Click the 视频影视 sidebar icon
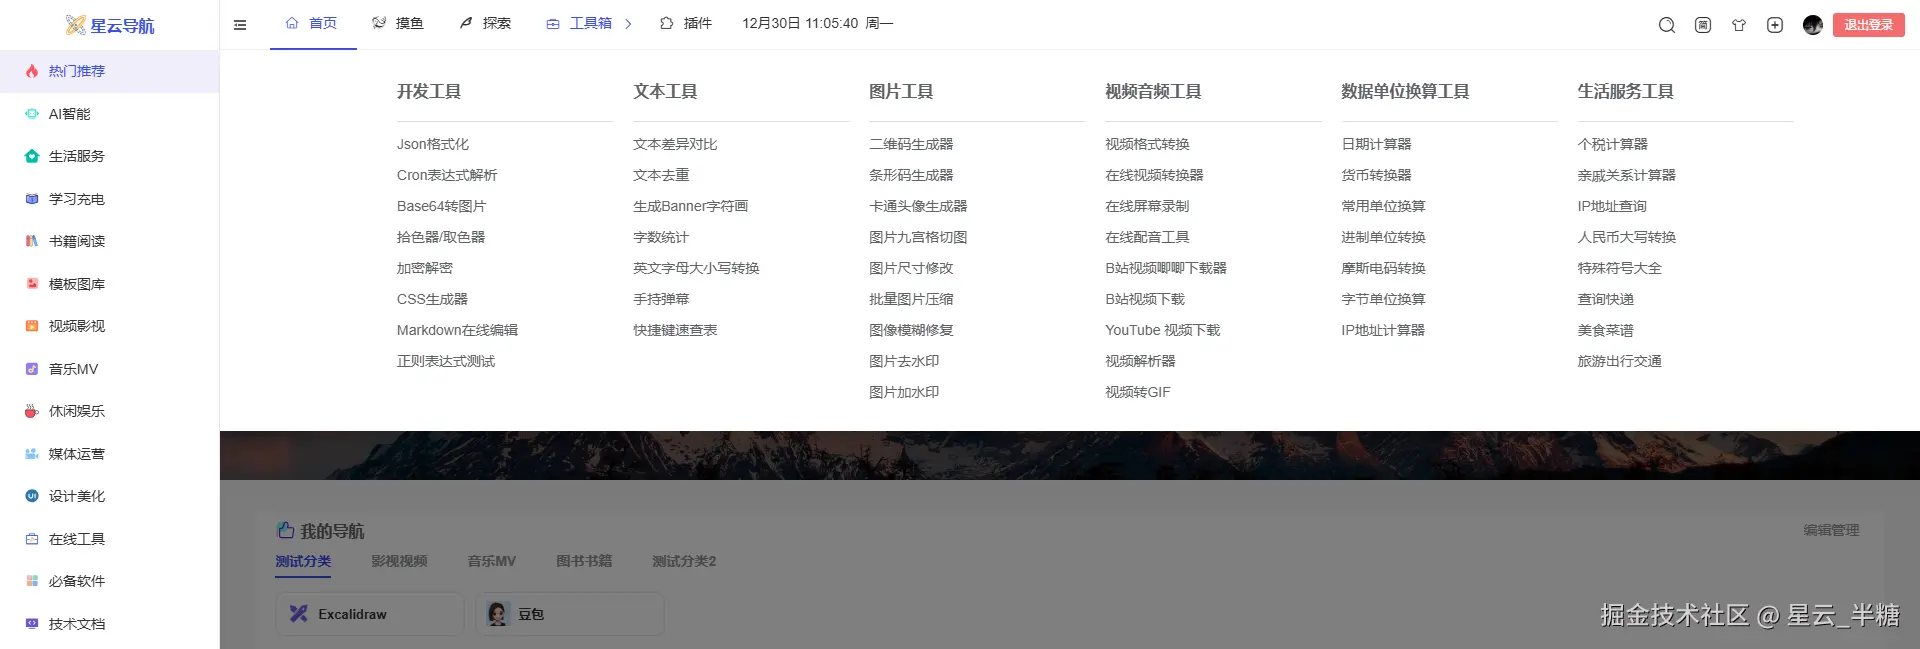This screenshot has width=1920, height=649. click(32, 326)
